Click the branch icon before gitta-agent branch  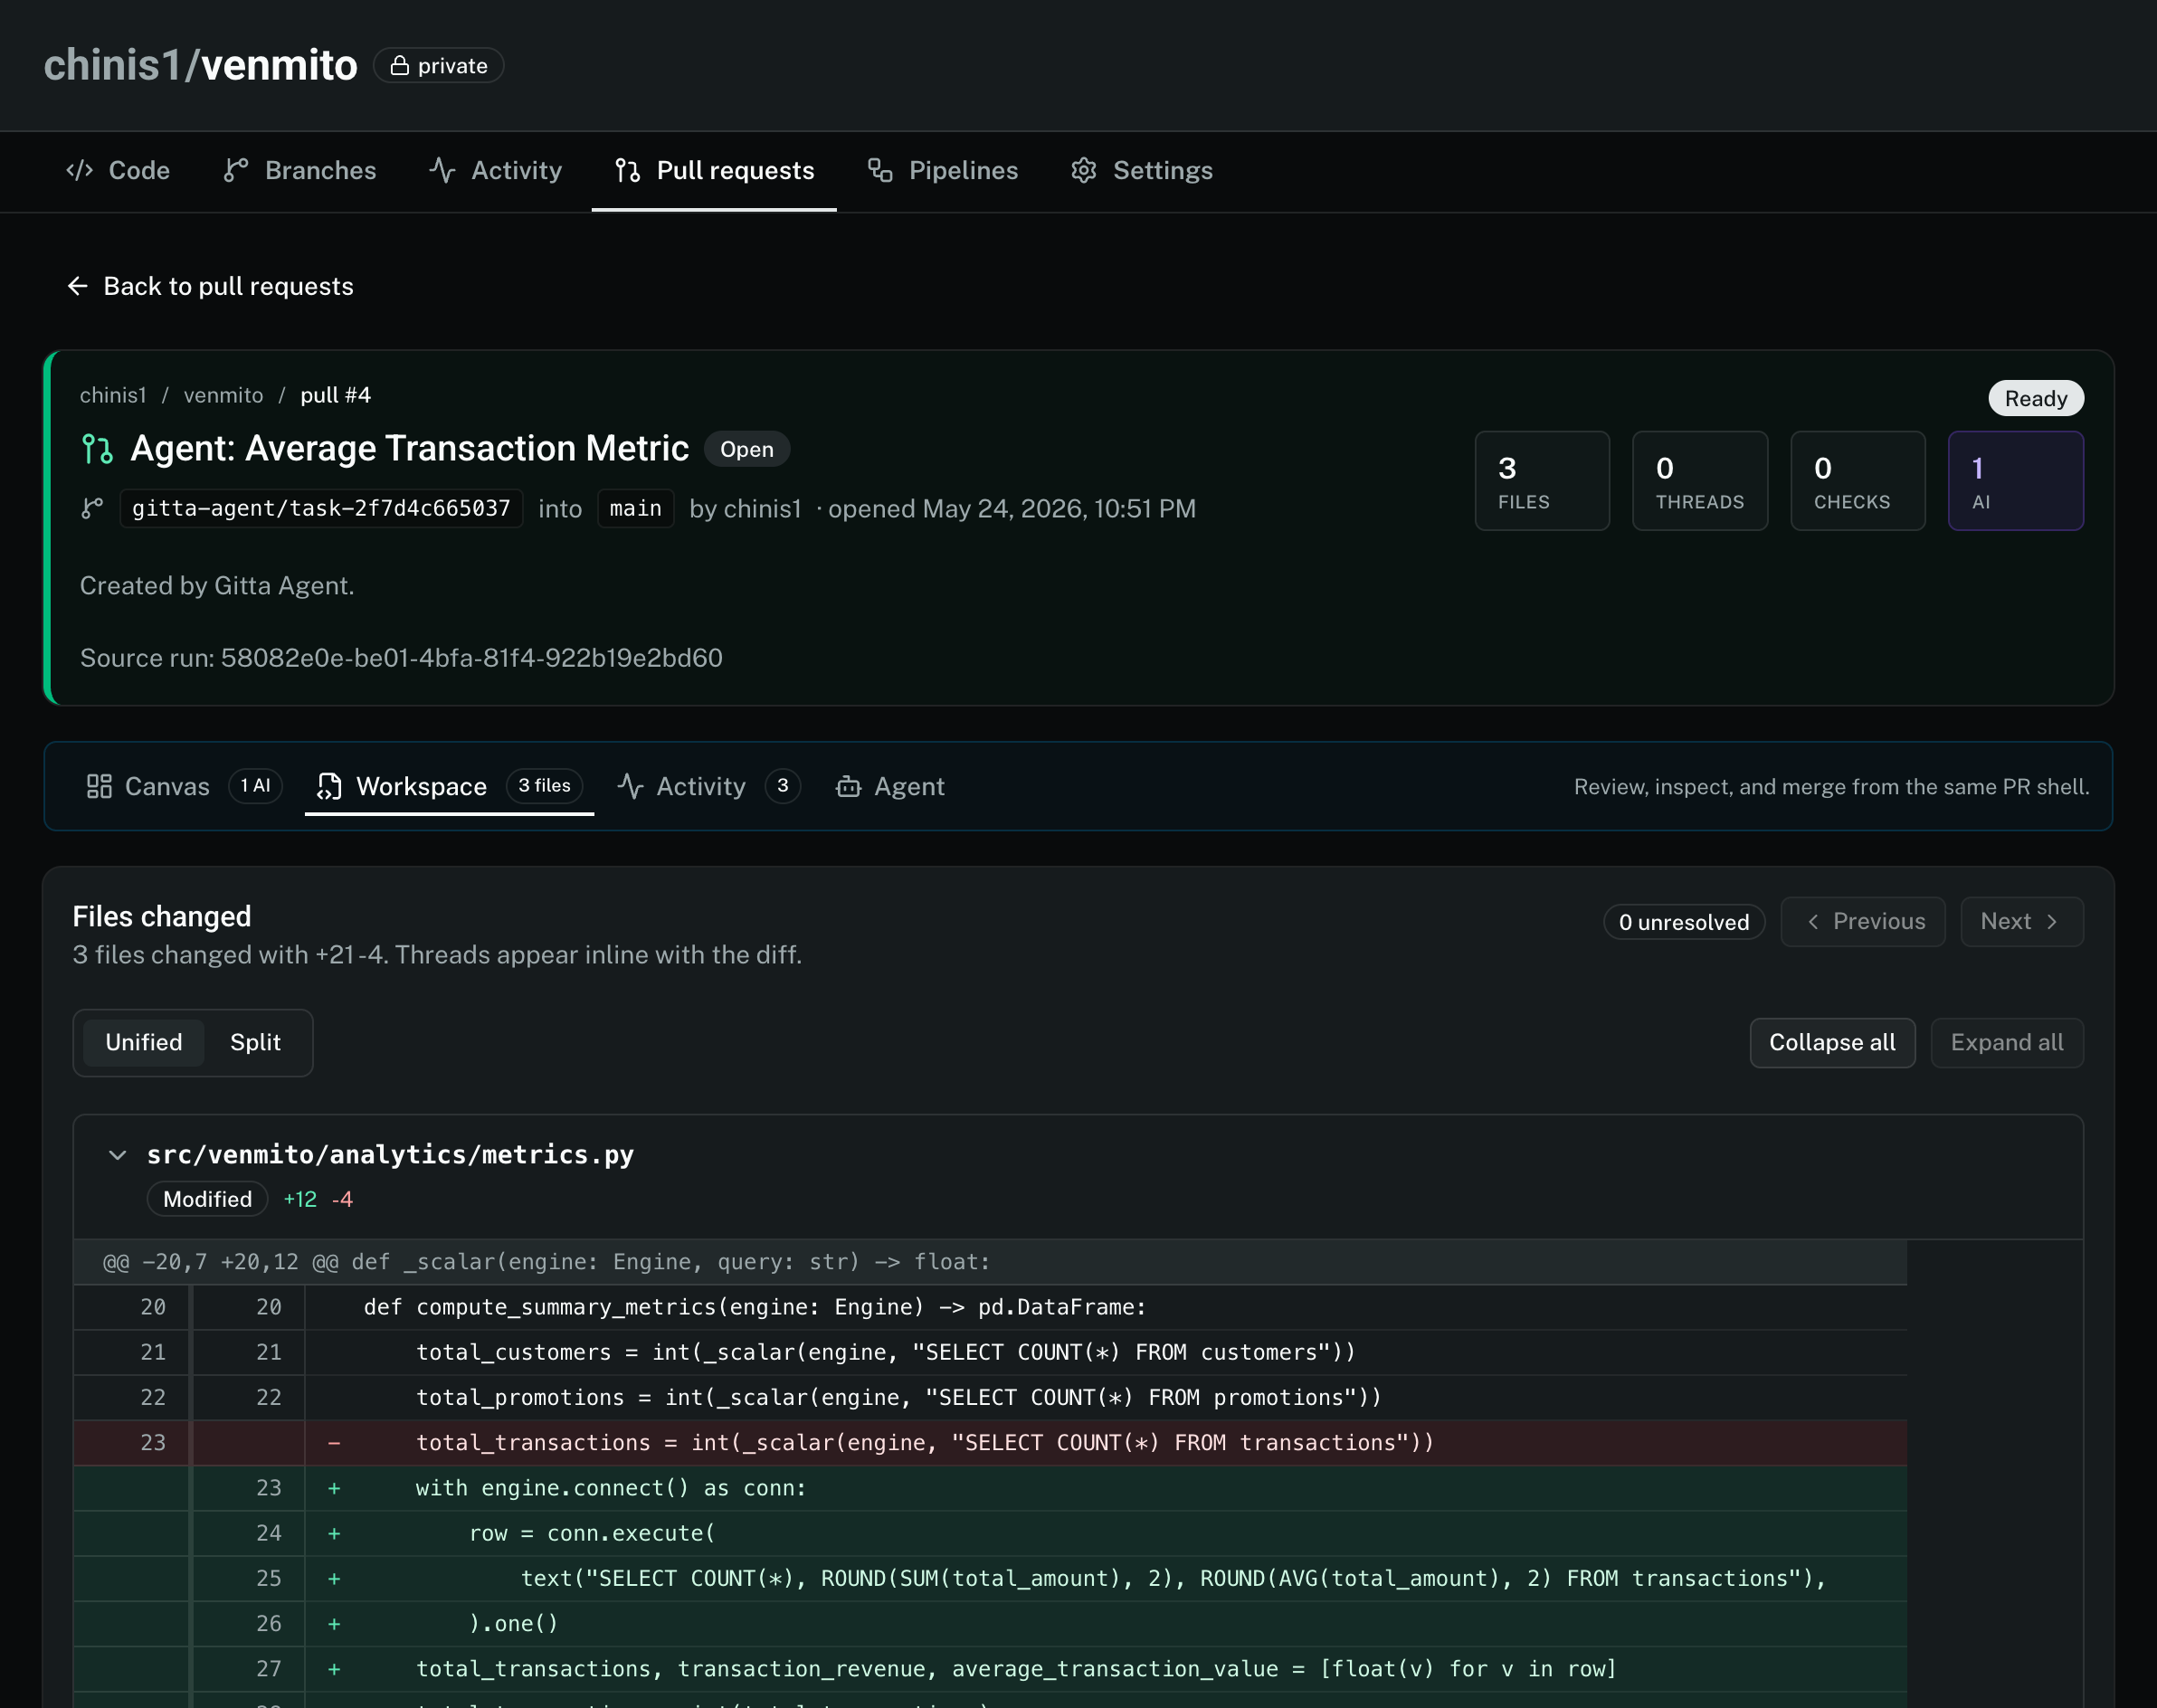pyautogui.click(x=92, y=509)
